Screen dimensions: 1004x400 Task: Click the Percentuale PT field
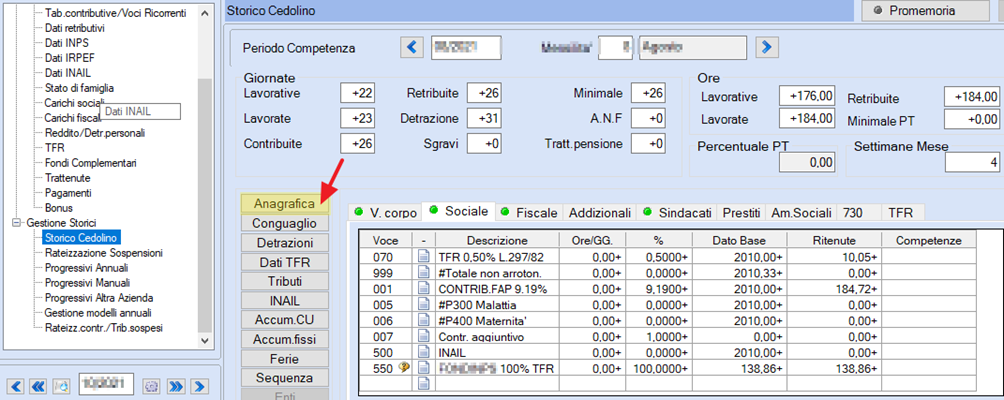coord(807,163)
